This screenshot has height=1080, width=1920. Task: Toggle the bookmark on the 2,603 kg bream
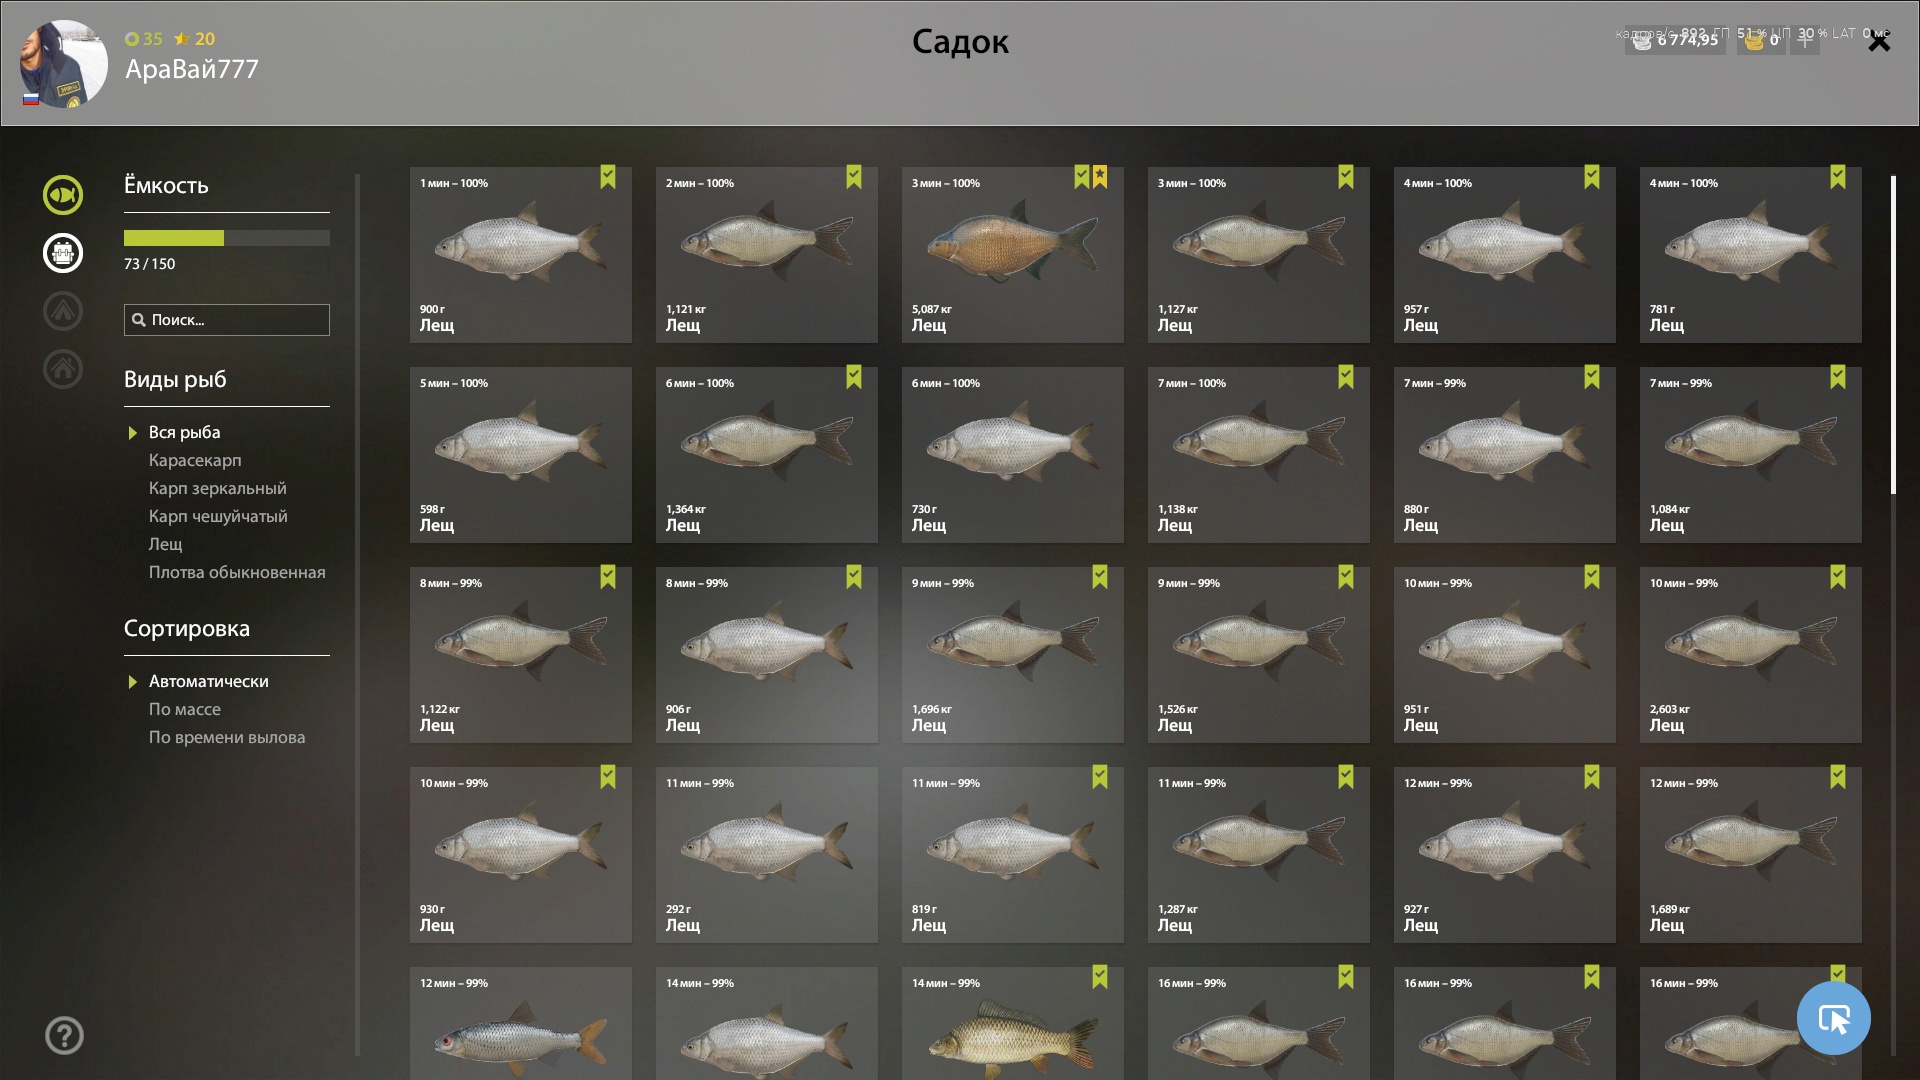pyautogui.click(x=1838, y=577)
